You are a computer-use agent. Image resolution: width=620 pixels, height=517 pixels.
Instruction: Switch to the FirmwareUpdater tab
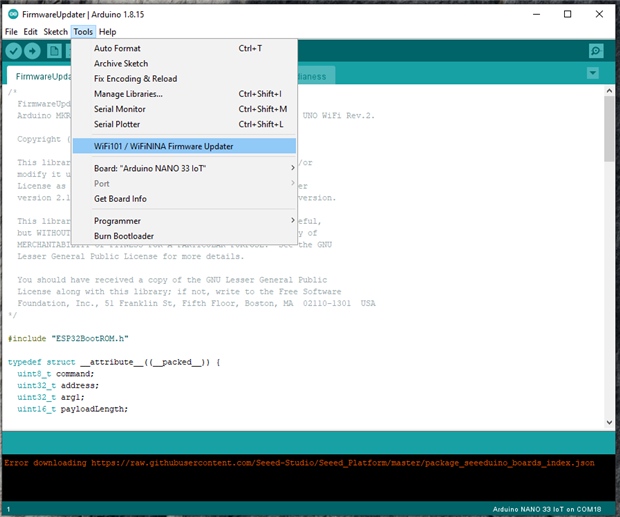click(x=40, y=76)
